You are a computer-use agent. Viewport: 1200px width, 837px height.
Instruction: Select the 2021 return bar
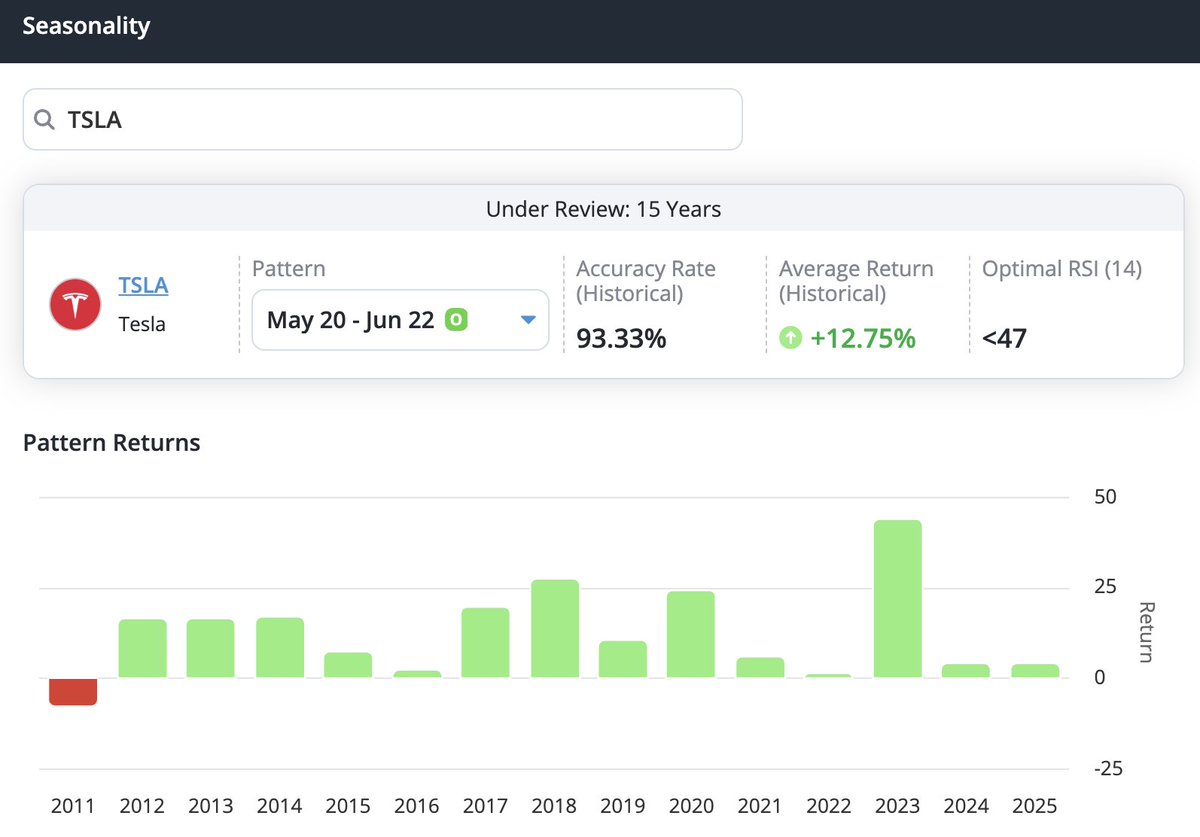pyautogui.click(x=760, y=668)
